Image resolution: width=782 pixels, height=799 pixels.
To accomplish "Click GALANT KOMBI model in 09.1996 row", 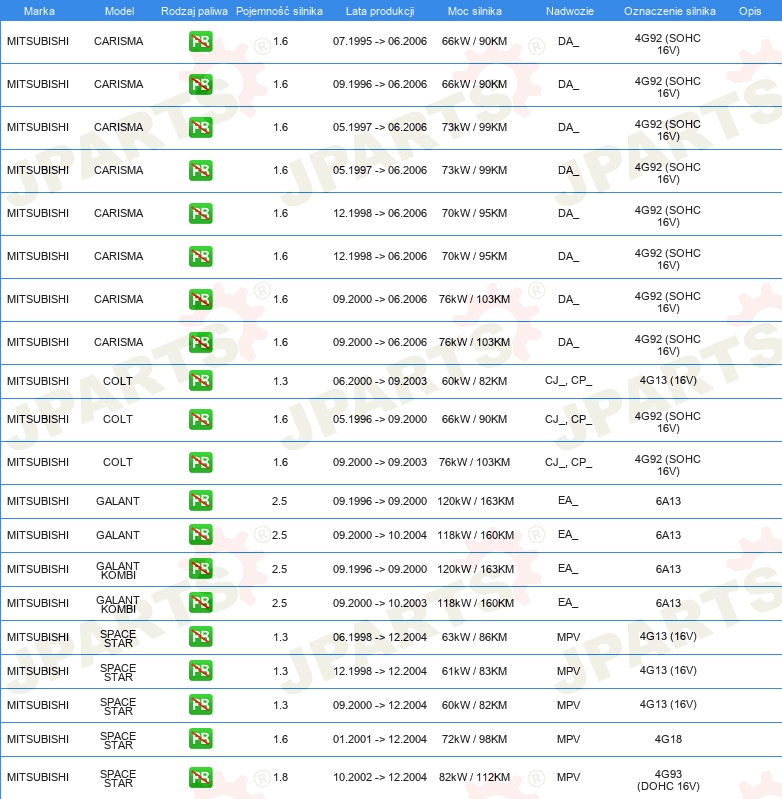I will pos(118,570).
